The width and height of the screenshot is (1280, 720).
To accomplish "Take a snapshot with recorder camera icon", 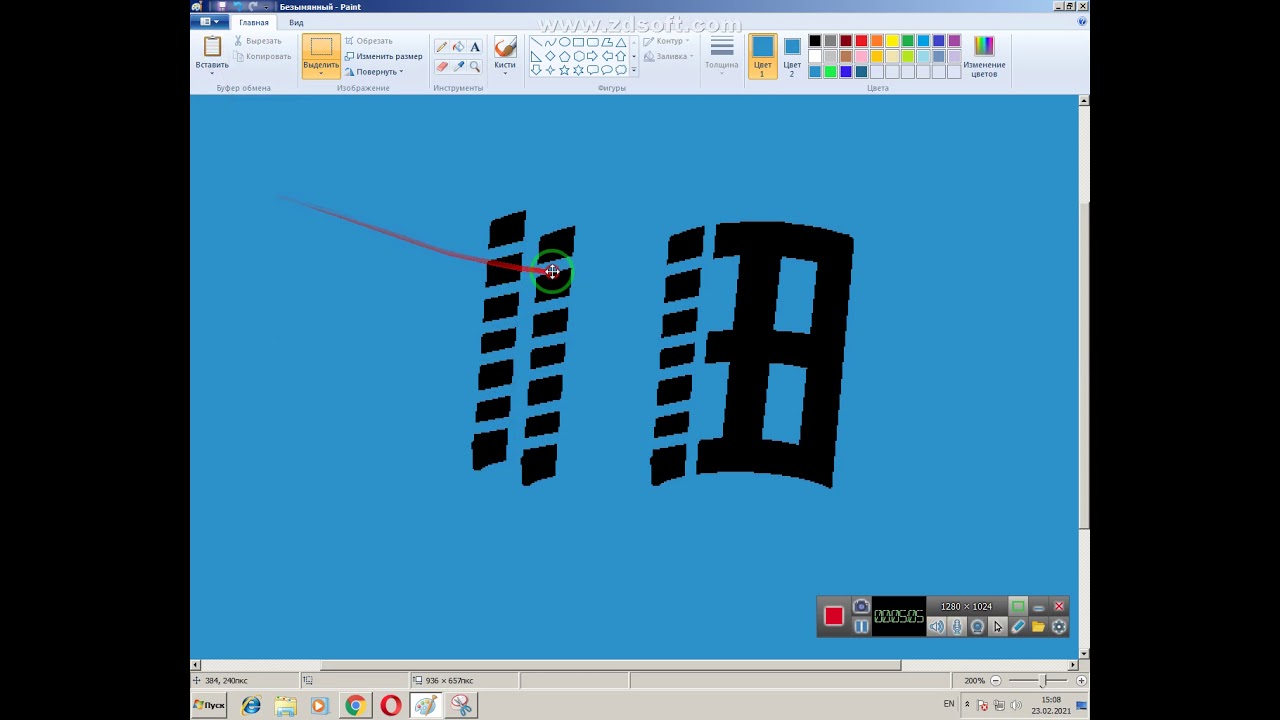I will (x=861, y=606).
